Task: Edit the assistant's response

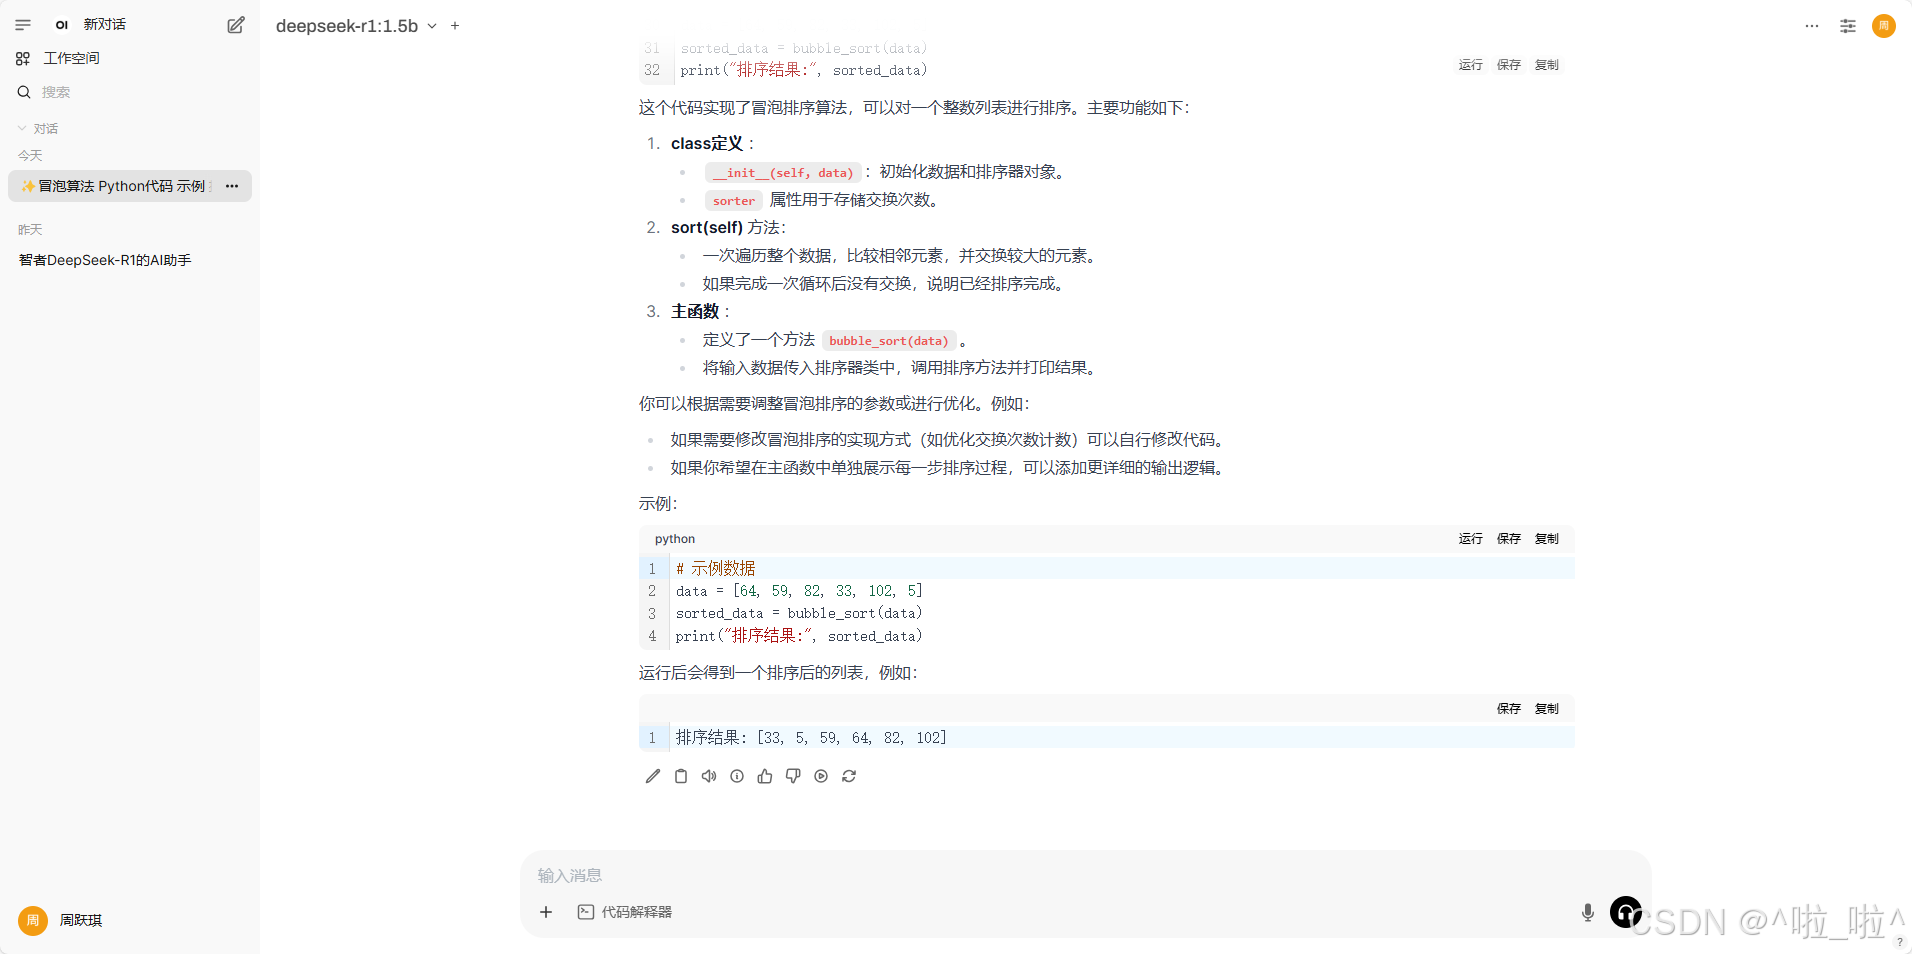Action: click(652, 776)
